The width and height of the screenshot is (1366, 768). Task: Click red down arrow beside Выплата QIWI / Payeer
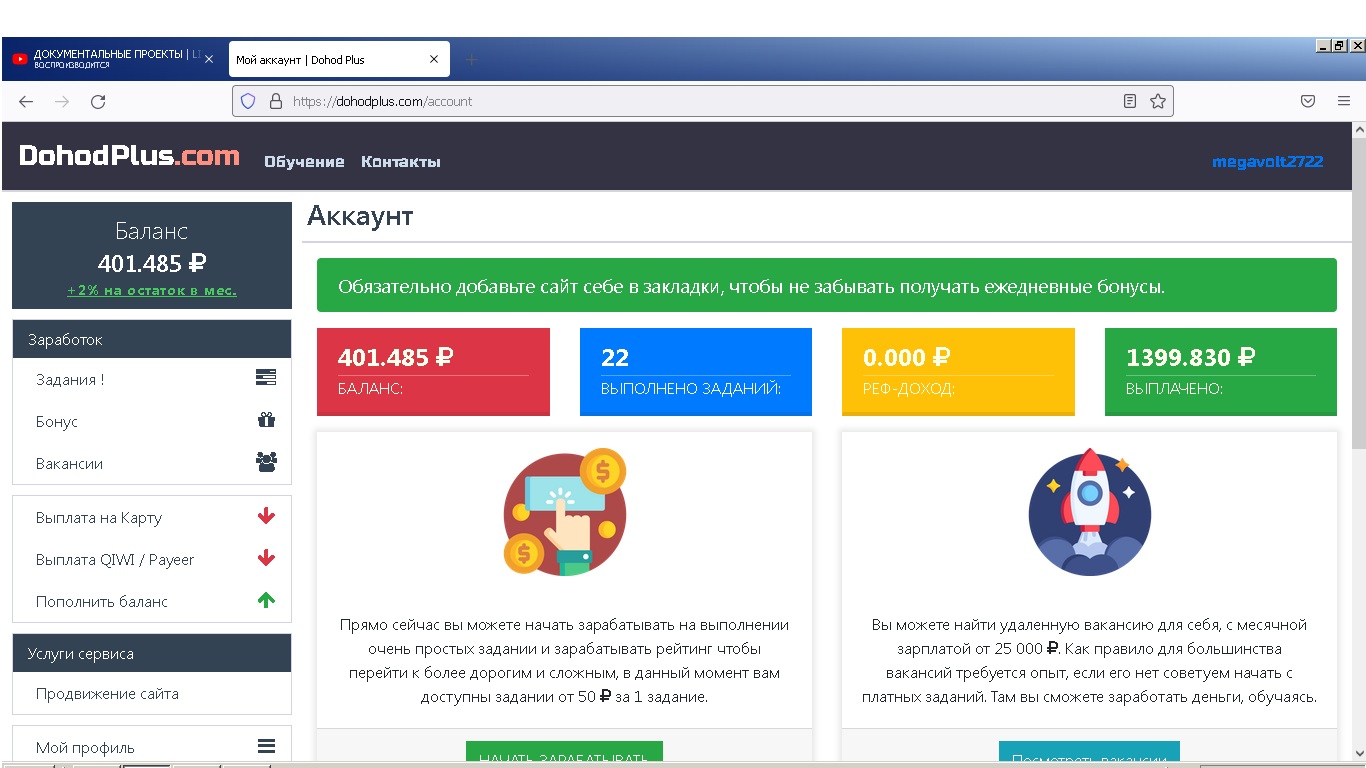coord(266,558)
